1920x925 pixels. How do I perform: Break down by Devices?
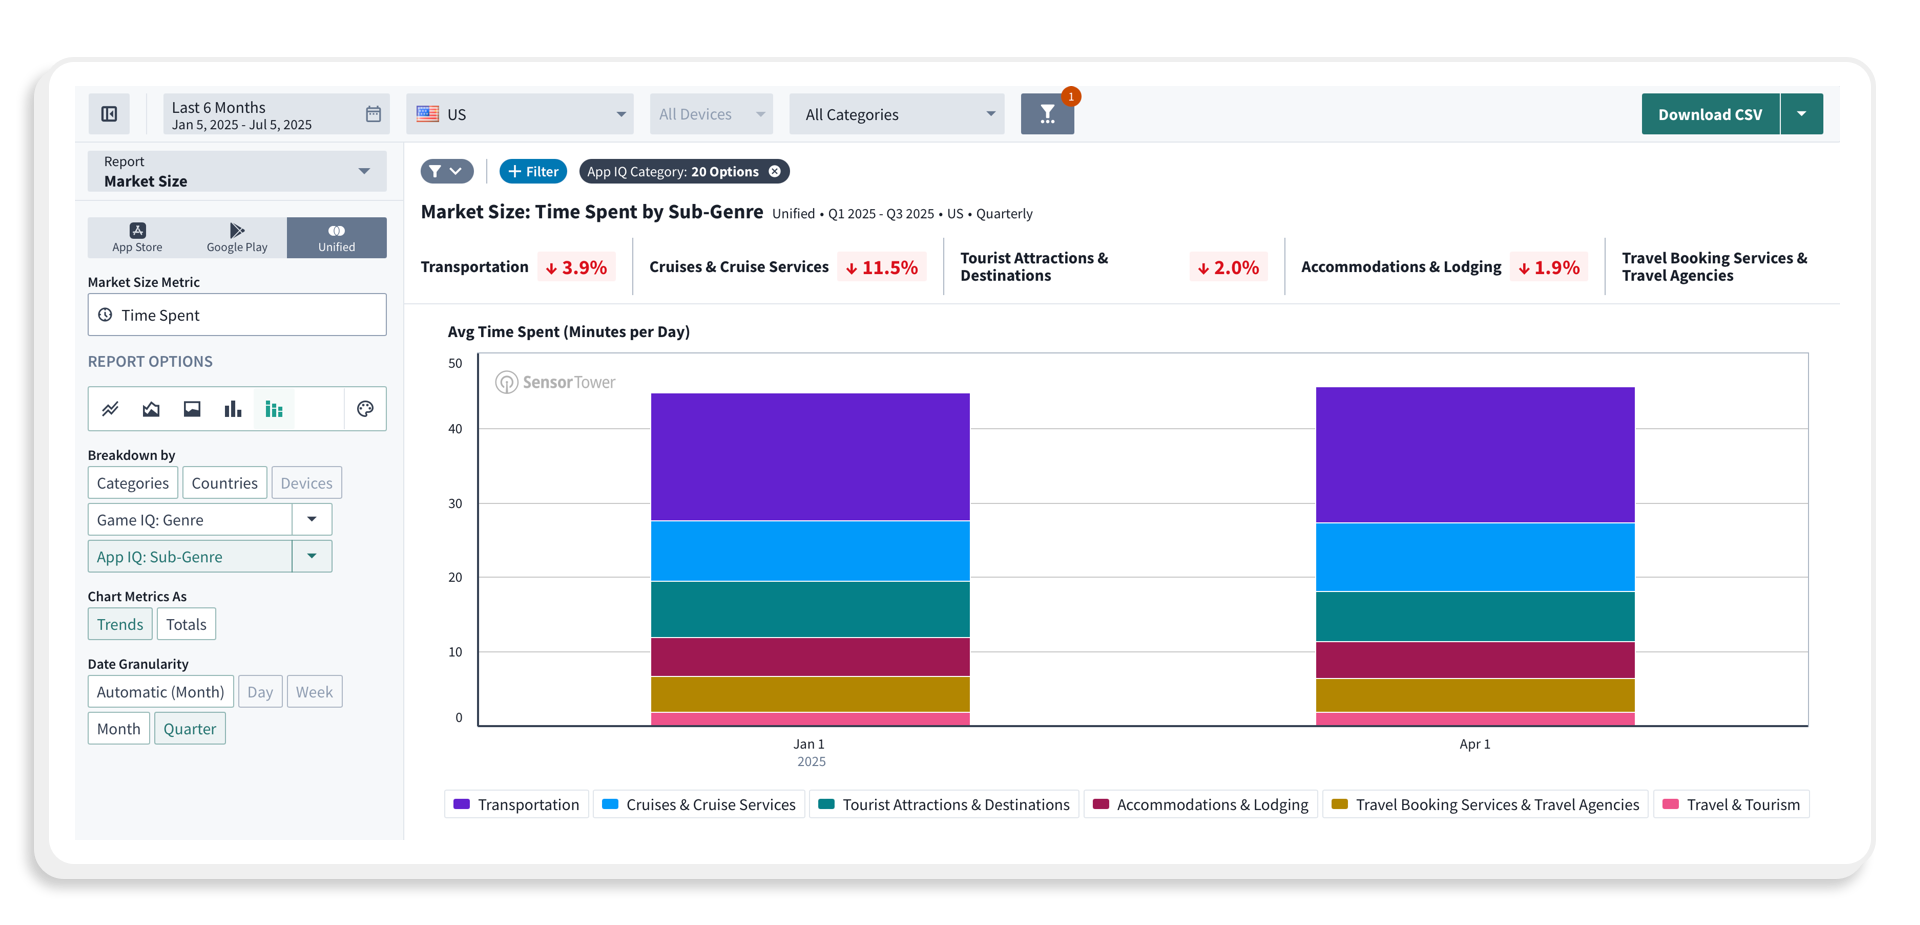[306, 483]
